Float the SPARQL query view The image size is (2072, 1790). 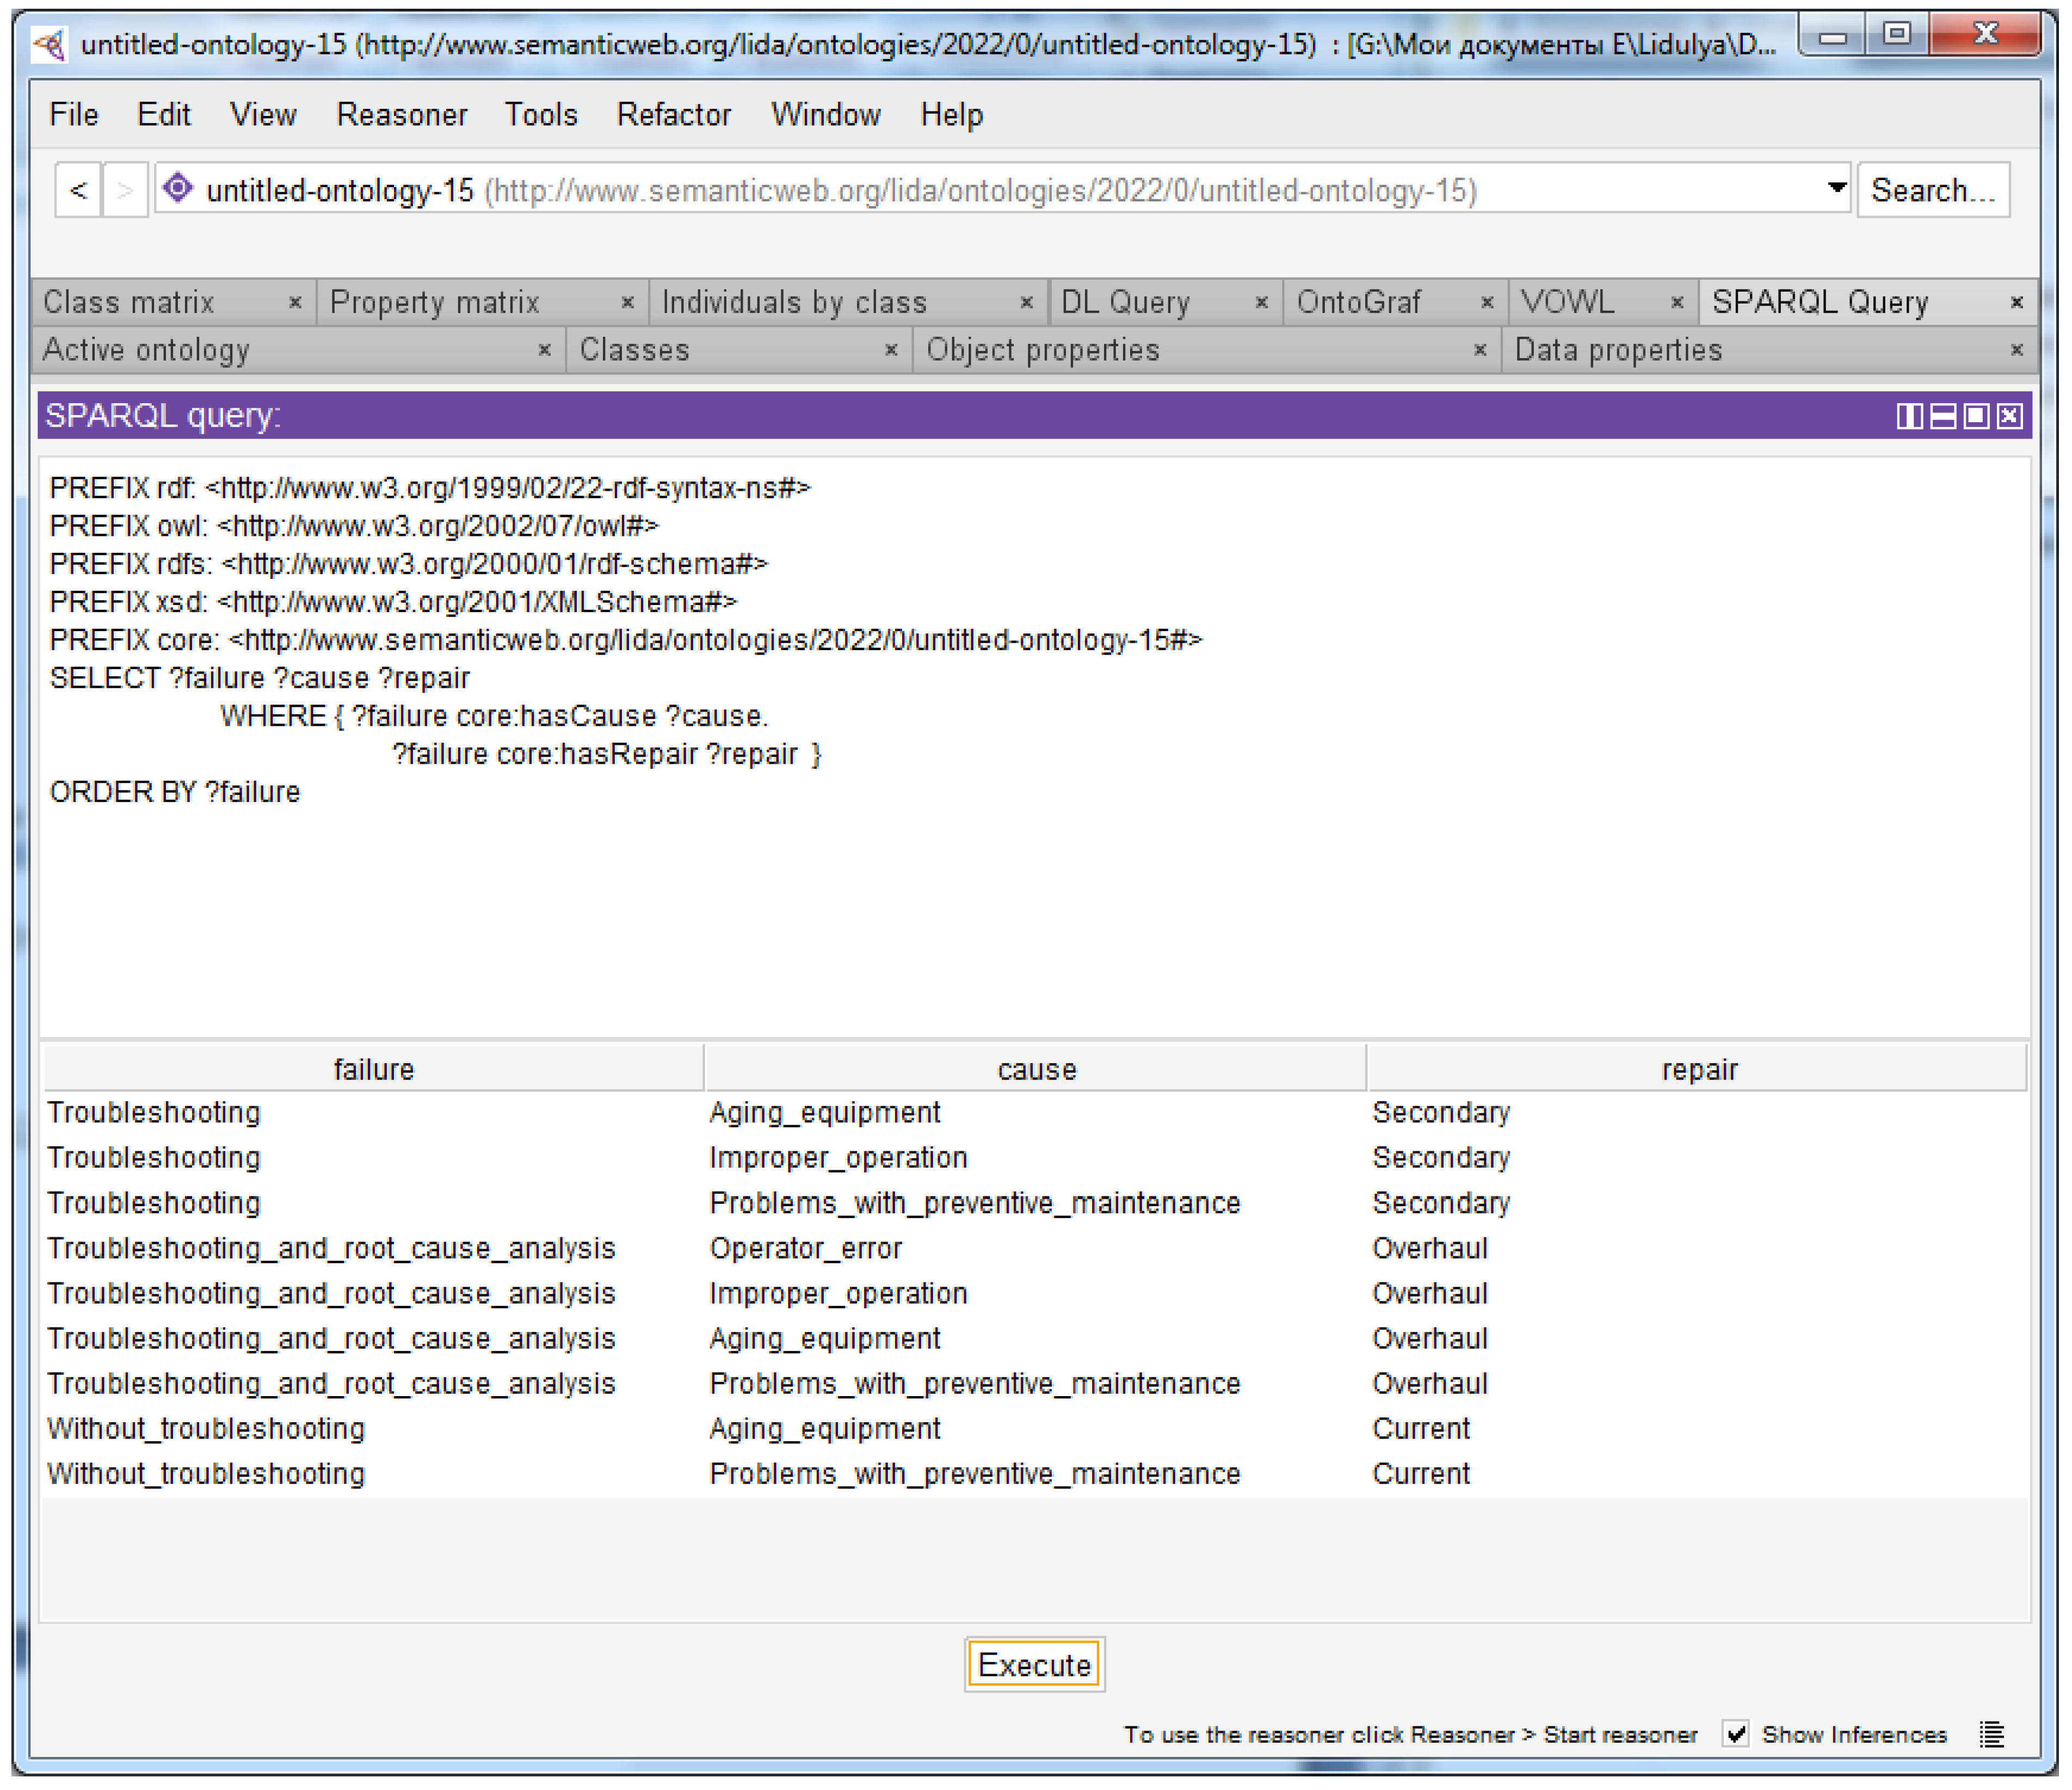1976,416
